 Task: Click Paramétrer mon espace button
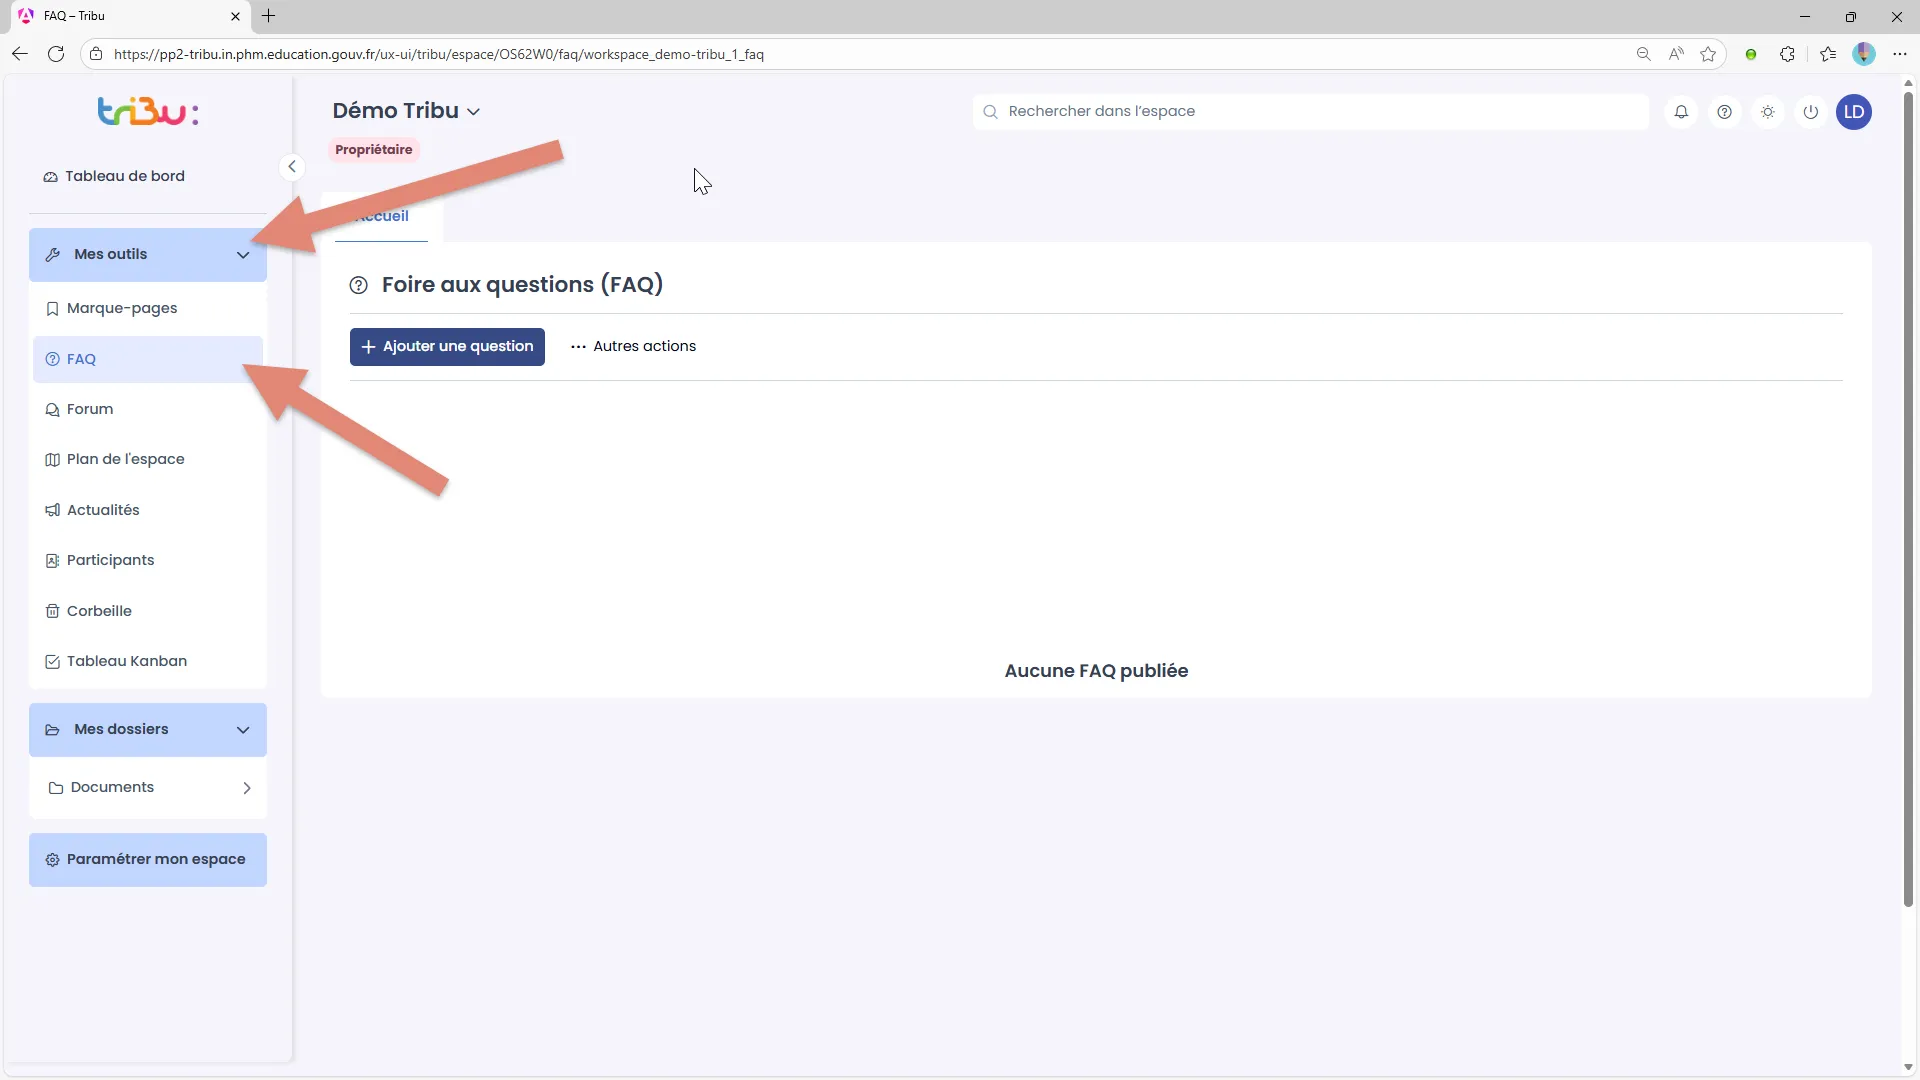point(148,860)
